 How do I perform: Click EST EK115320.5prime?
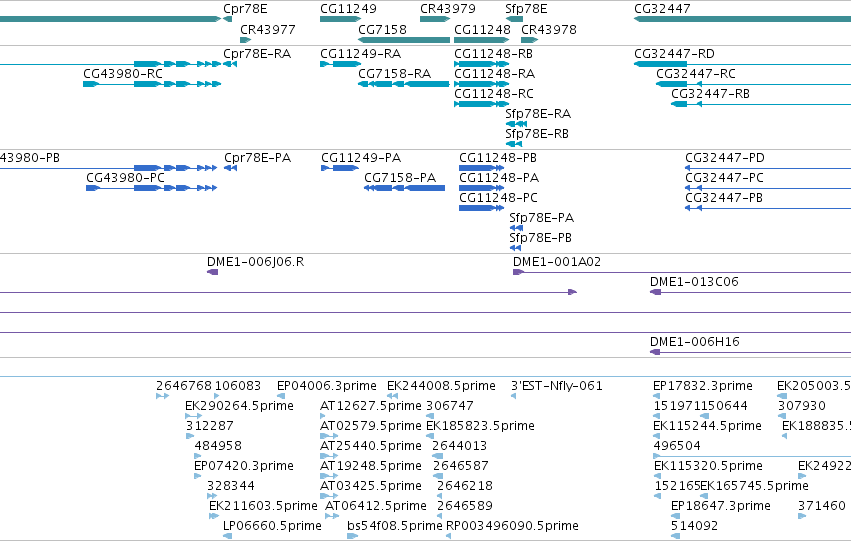tap(708, 466)
